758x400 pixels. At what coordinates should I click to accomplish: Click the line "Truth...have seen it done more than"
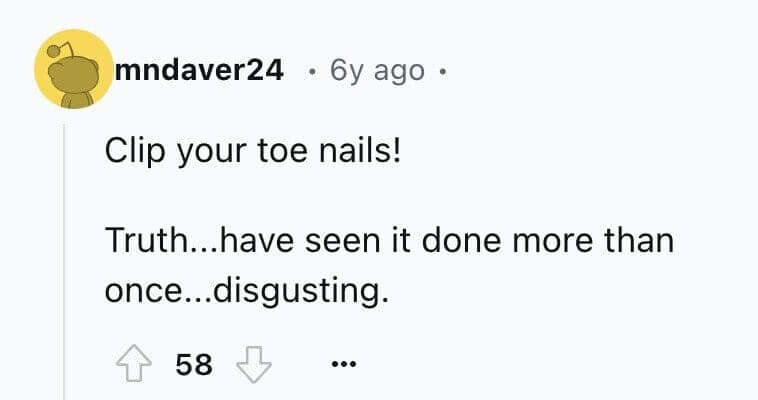tap(388, 241)
